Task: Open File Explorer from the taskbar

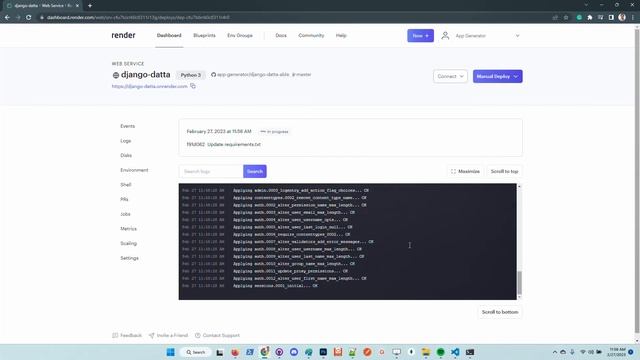Action: [x=426, y=352]
